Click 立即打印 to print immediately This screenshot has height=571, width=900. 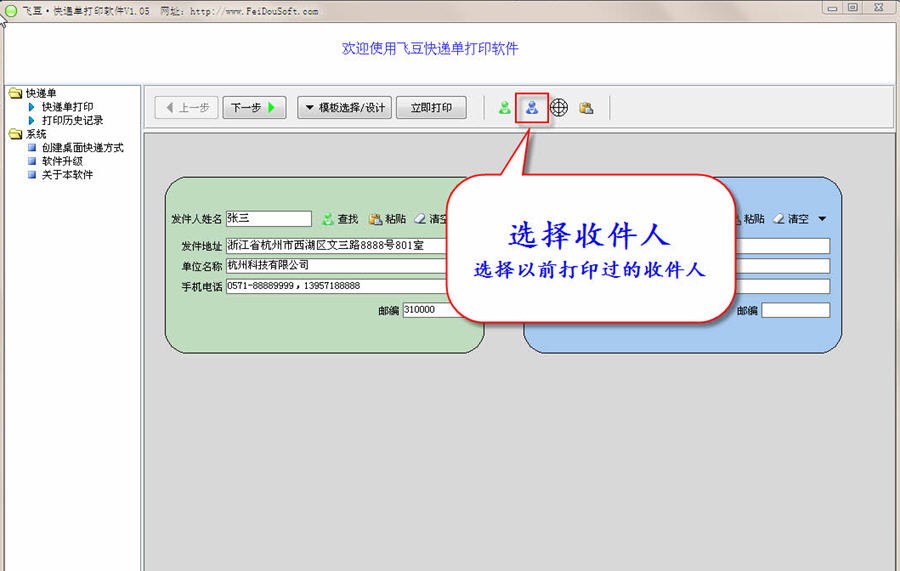coord(431,107)
